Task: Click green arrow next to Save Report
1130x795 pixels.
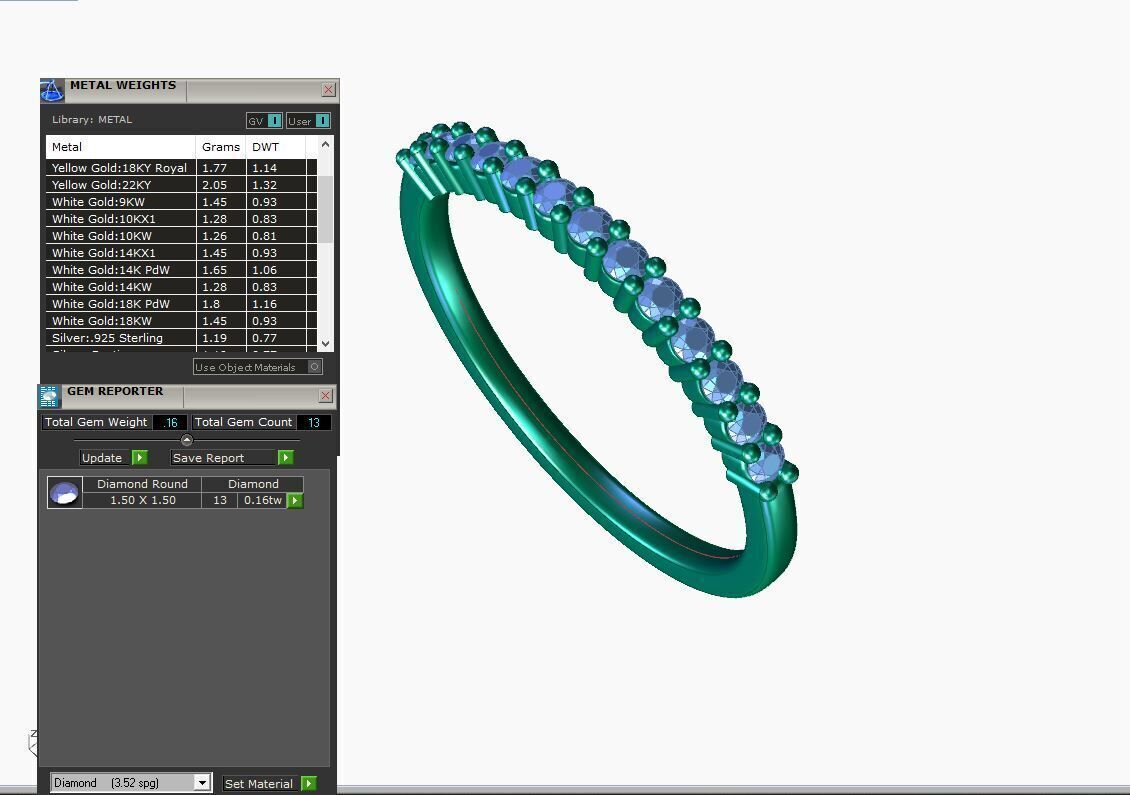Action: 285,458
